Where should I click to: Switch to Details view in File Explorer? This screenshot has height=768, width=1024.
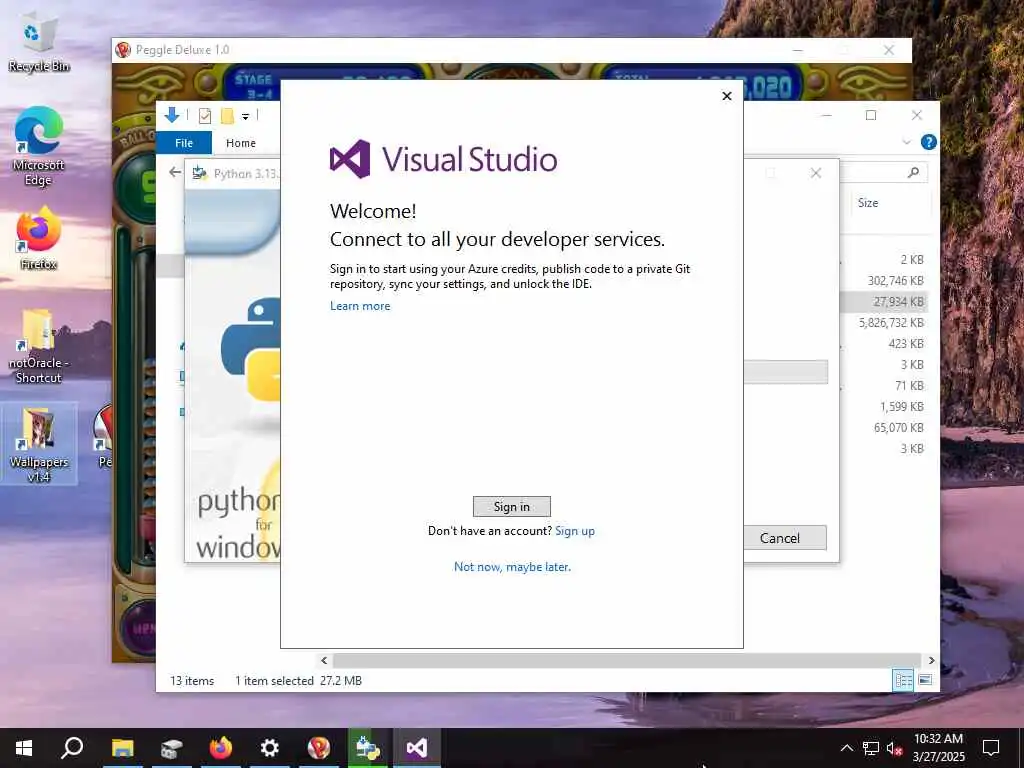click(903, 680)
